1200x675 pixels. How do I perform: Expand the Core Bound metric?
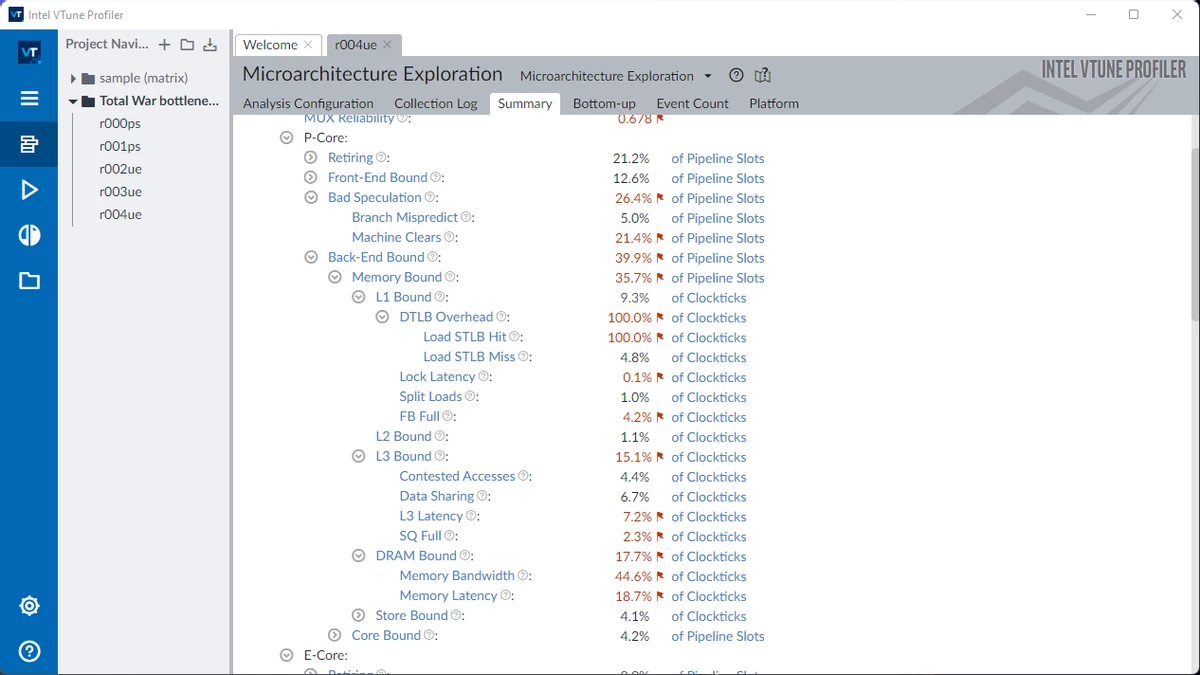pos(334,636)
